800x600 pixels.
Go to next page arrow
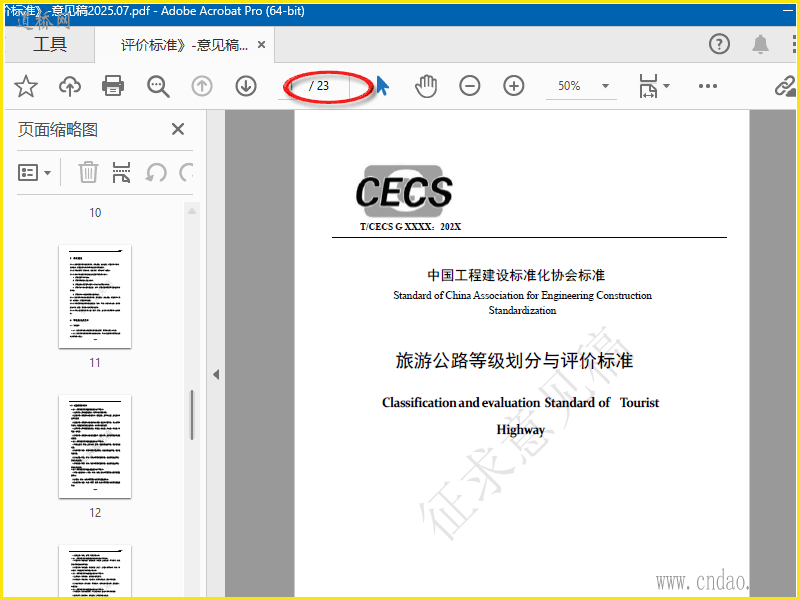(x=246, y=86)
